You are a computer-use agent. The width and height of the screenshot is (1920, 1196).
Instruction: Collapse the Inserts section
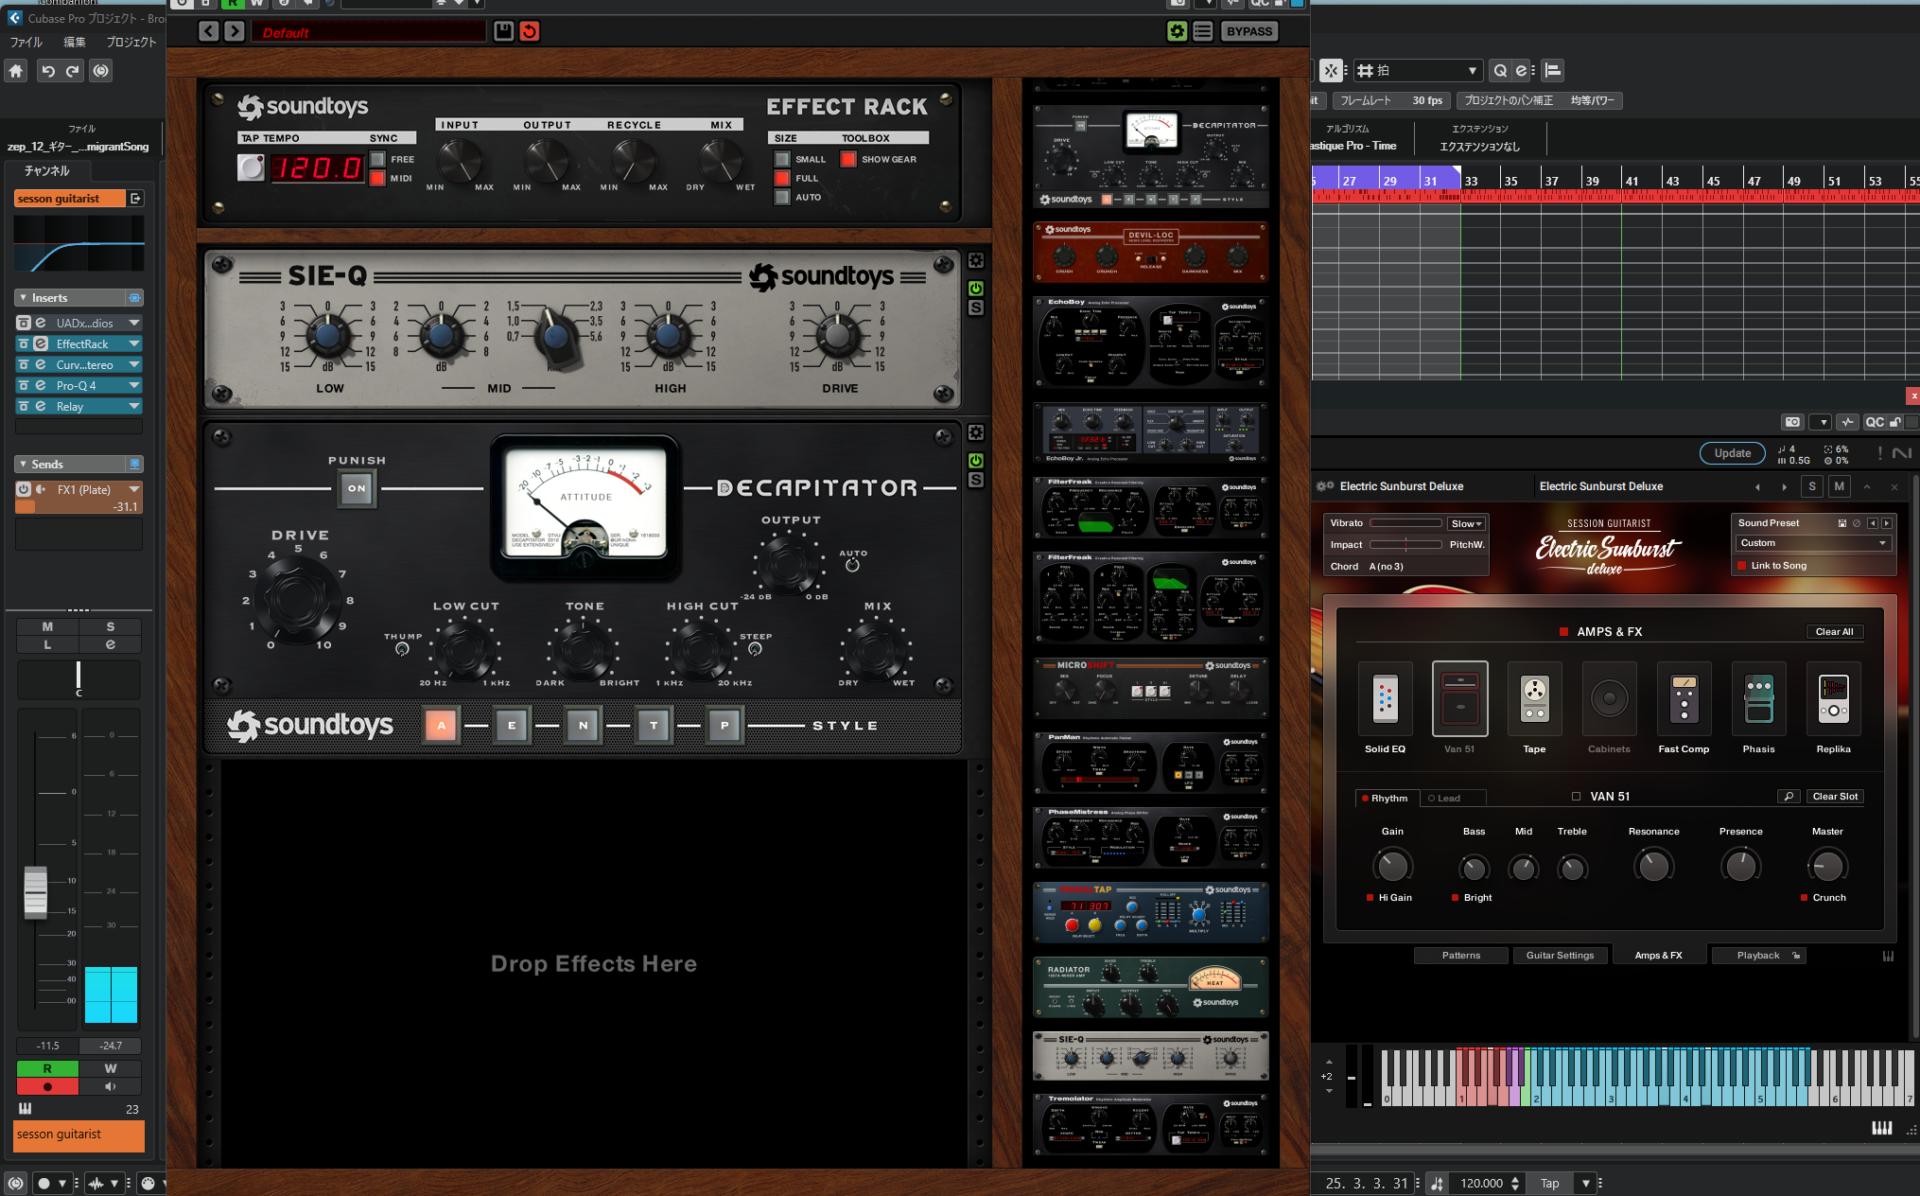[22, 298]
